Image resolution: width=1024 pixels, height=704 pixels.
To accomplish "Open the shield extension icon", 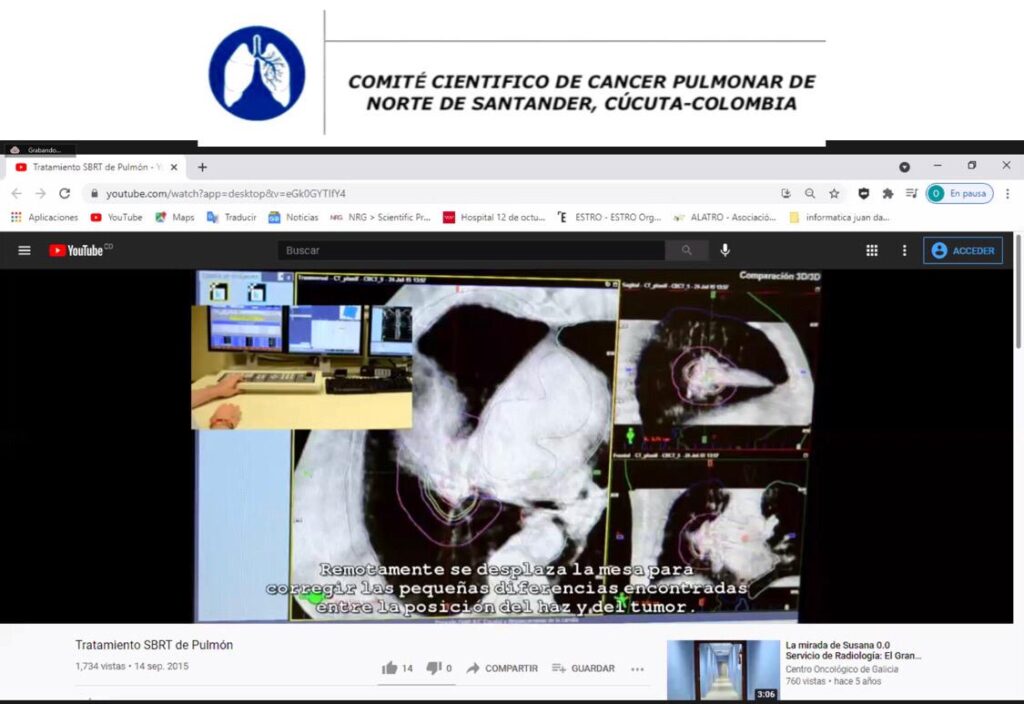I will click(x=863, y=193).
